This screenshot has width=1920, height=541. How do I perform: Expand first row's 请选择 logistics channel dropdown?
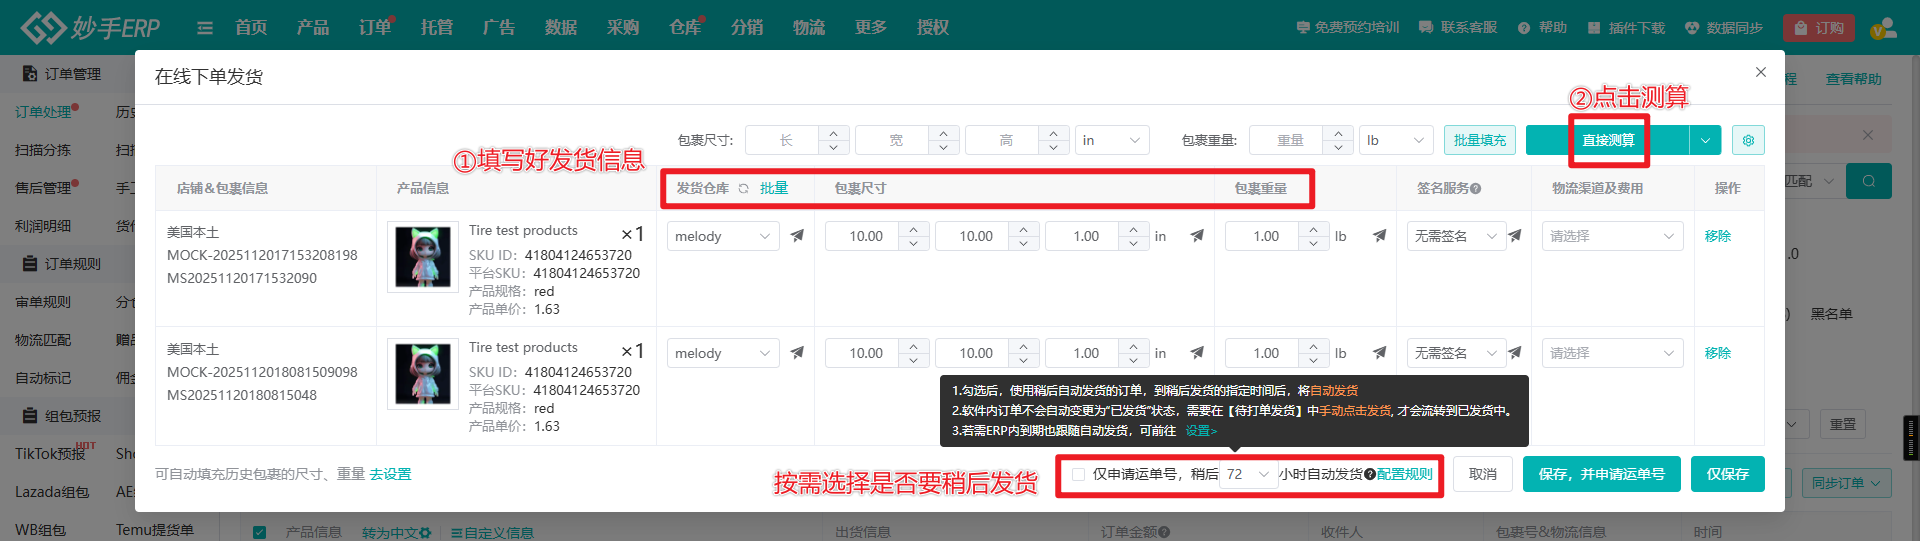[x=1611, y=236]
